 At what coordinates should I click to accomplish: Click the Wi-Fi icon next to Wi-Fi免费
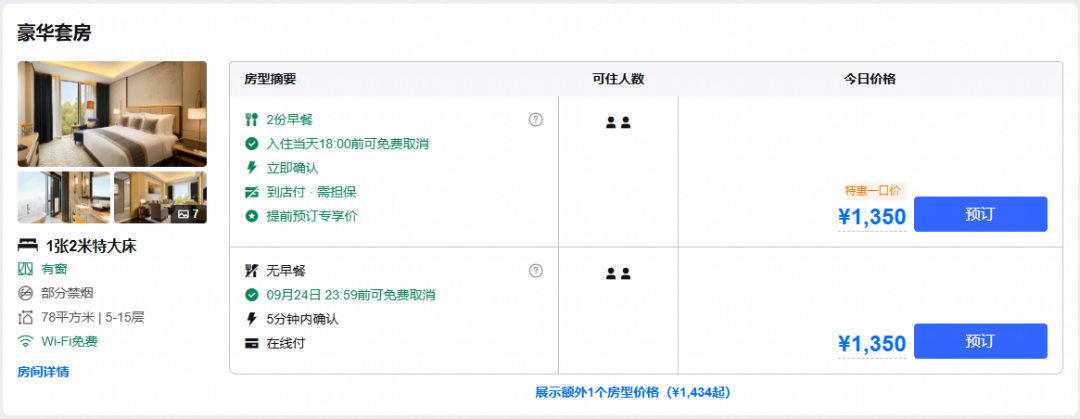pyautogui.click(x=25, y=341)
